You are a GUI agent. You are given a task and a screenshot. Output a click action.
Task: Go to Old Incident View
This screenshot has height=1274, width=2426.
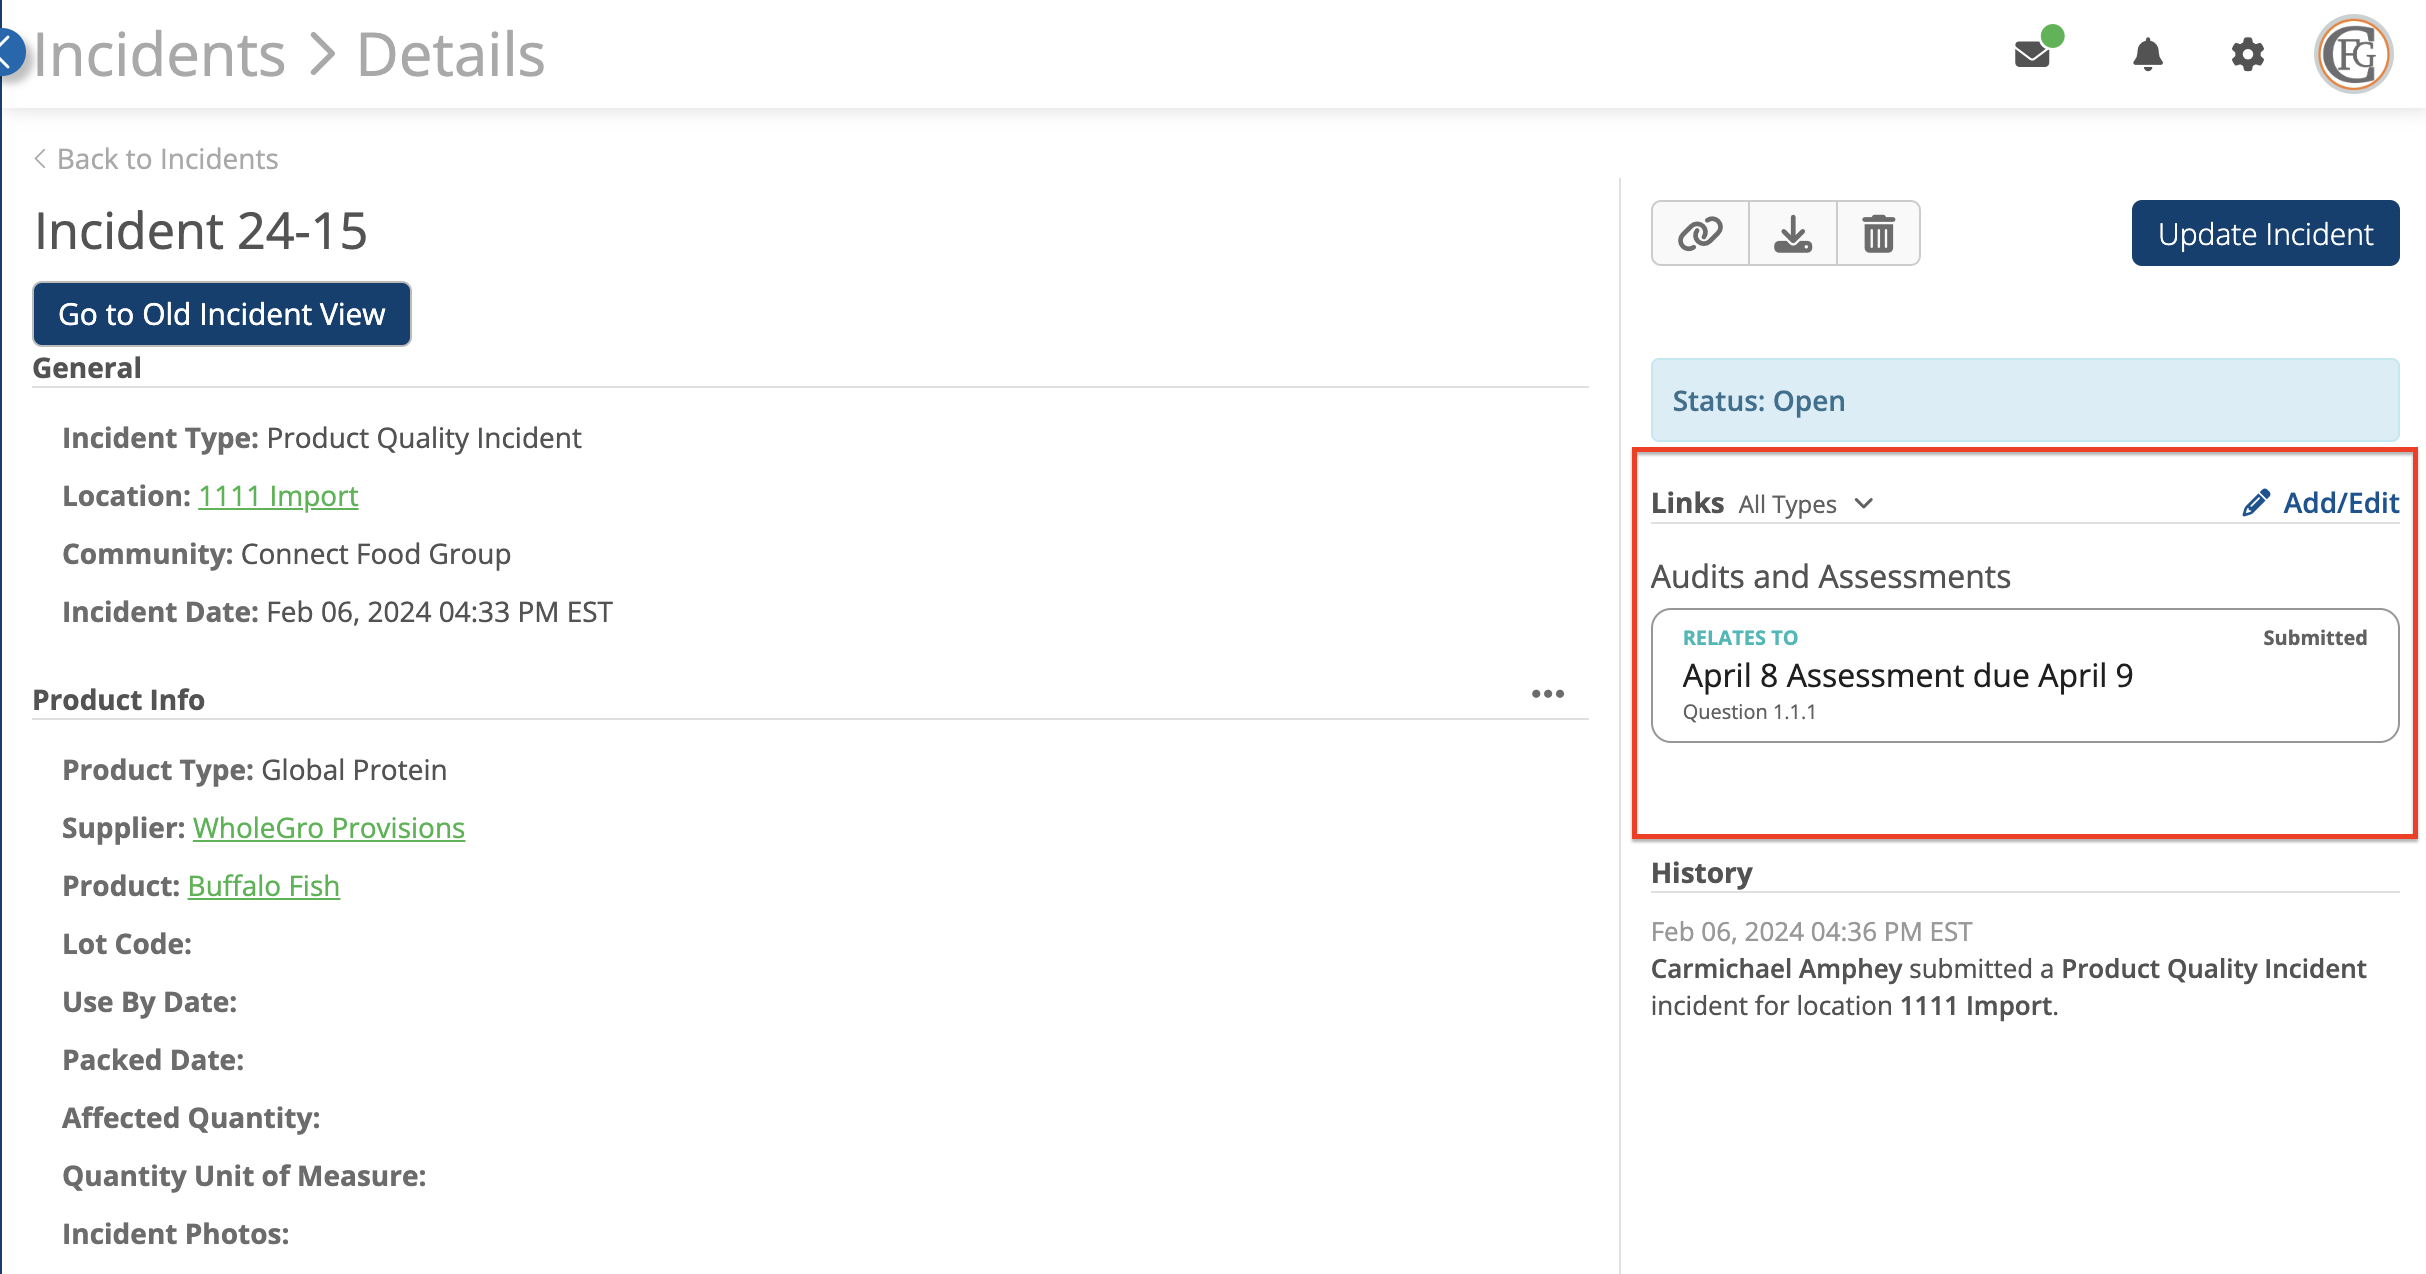(221, 314)
